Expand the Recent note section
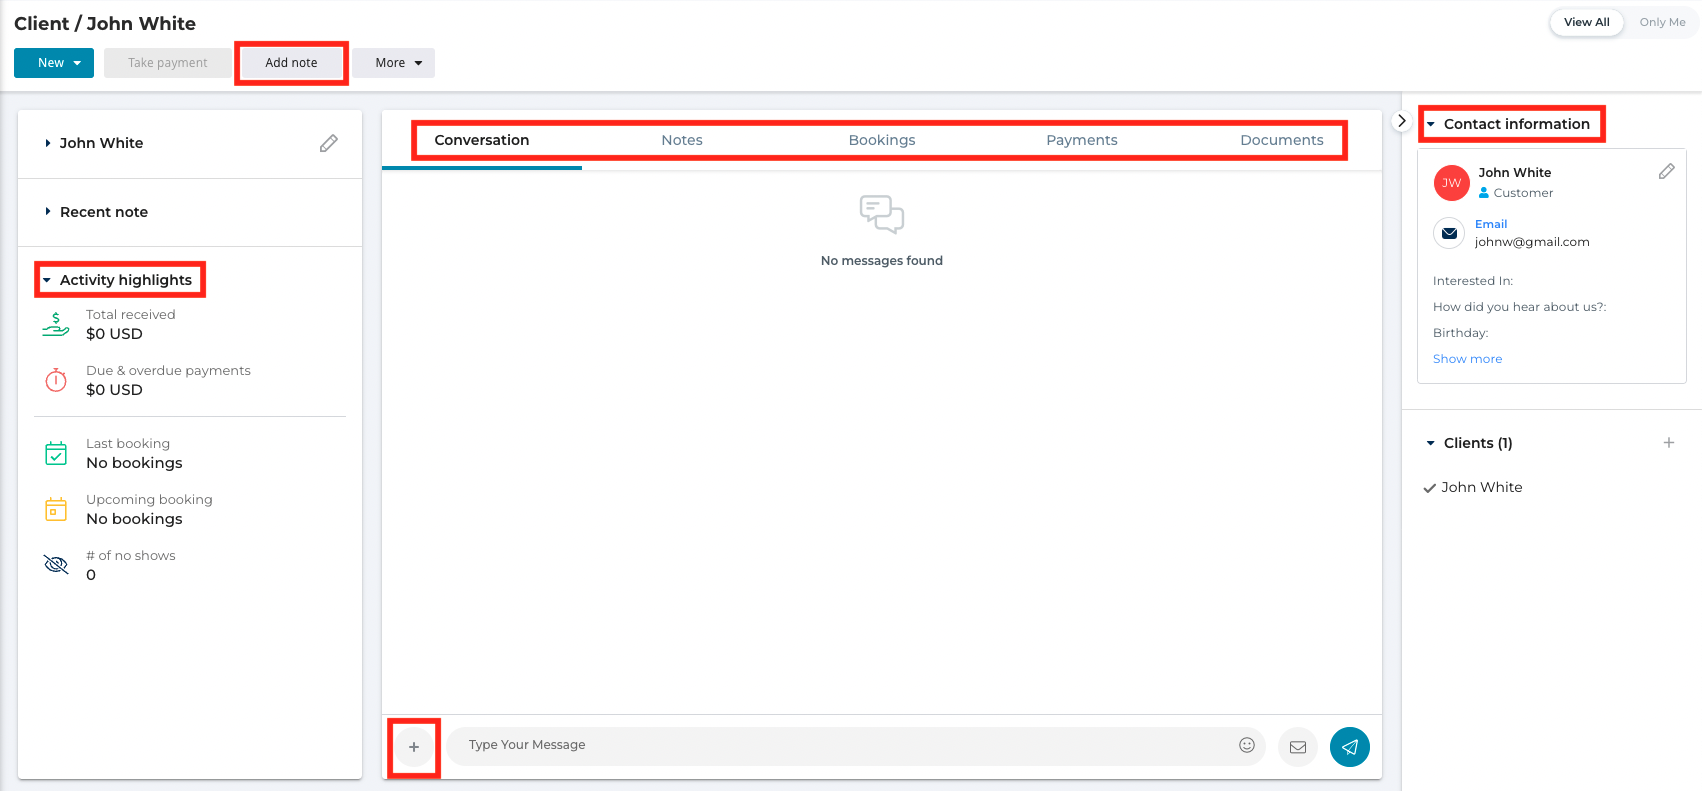 click(103, 212)
